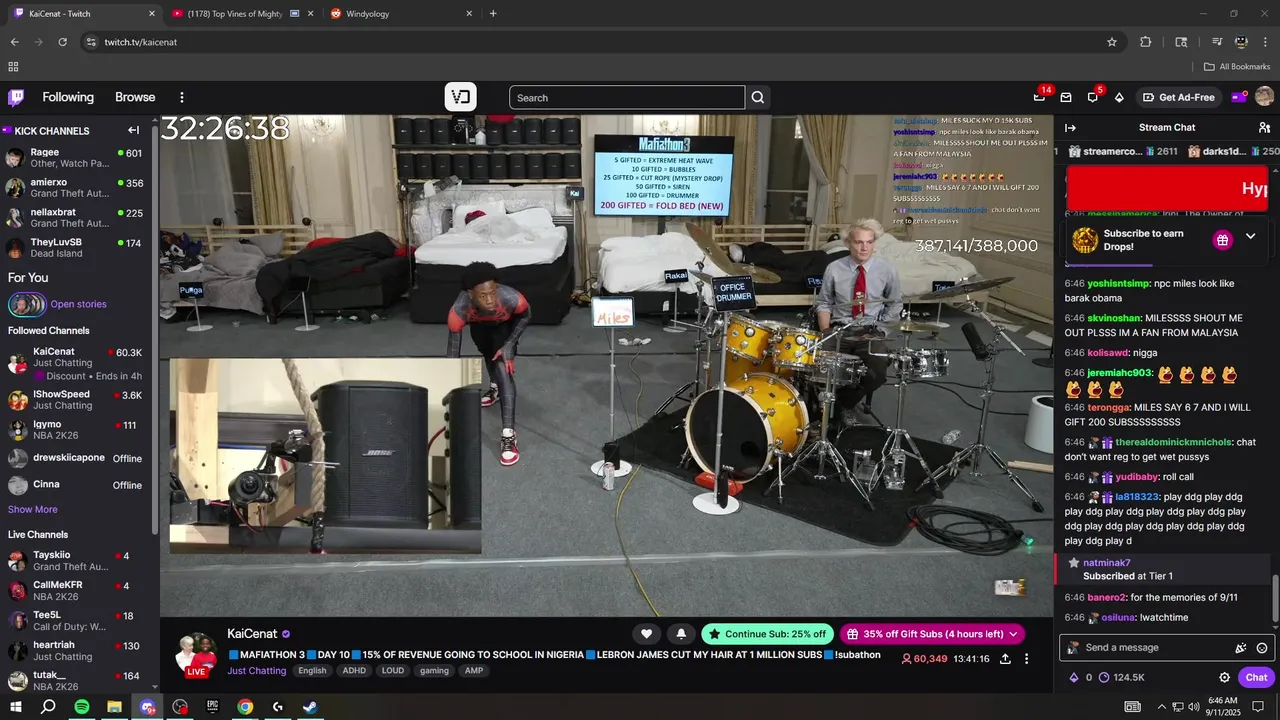1280x720 pixels.
Task: Open Windows Start menu
Action: (x=16, y=706)
